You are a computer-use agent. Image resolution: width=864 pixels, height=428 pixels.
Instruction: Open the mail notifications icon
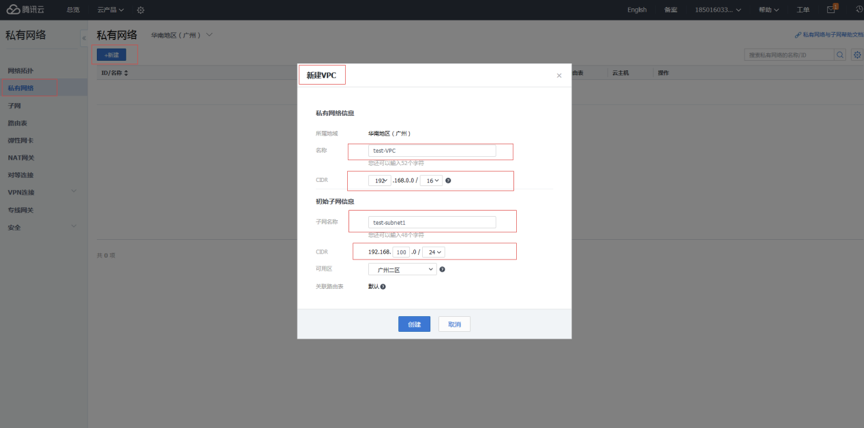pos(831,10)
